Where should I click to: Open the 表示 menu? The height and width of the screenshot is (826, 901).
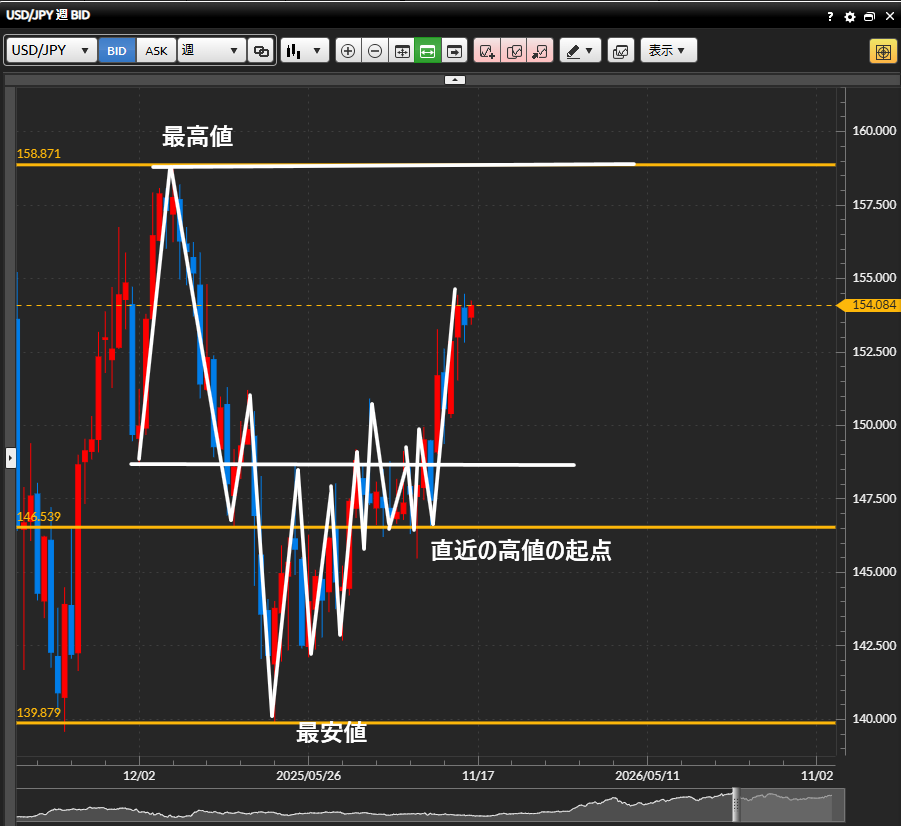(x=667, y=51)
